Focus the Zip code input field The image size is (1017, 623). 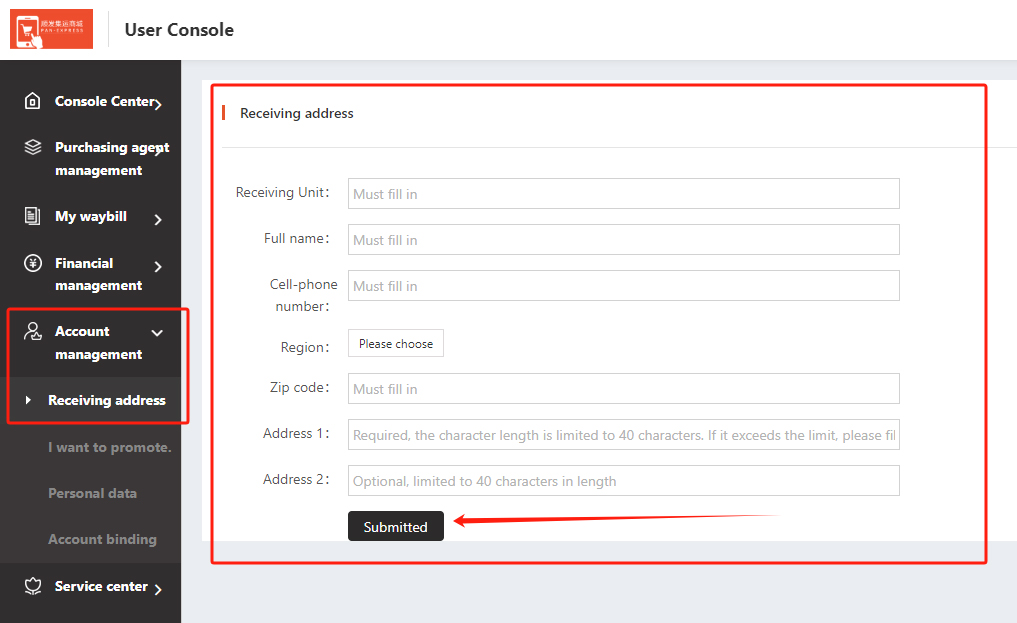[x=623, y=388]
